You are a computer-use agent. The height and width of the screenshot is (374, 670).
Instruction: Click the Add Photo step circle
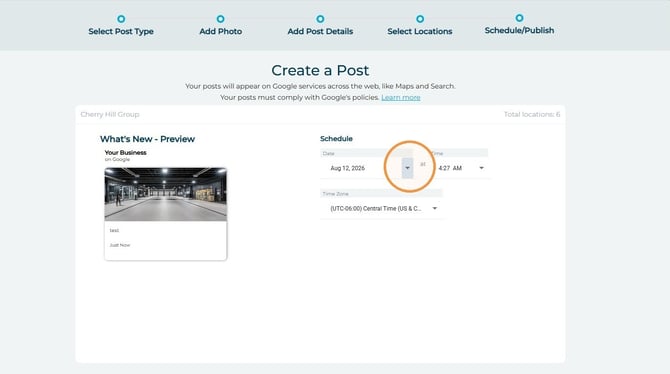coord(220,19)
